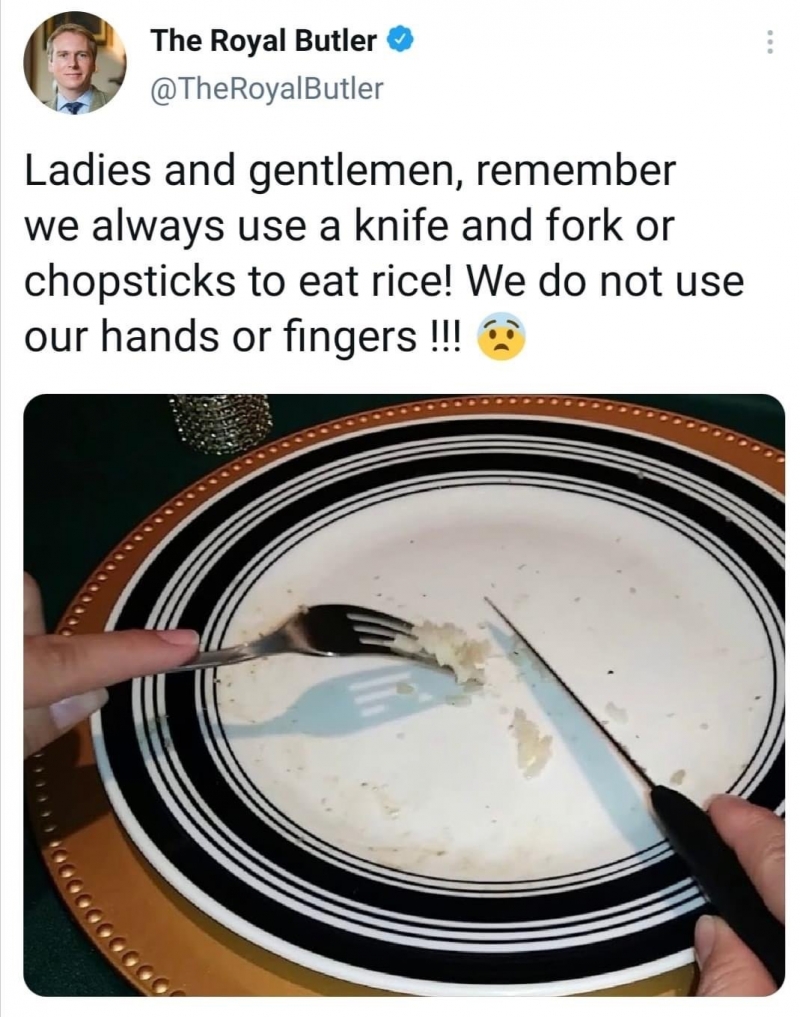Image resolution: width=800 pixels, height=1017 pixels.
Task: Open The Royal Butler profile avatar
Action: (x=75, y=64)
